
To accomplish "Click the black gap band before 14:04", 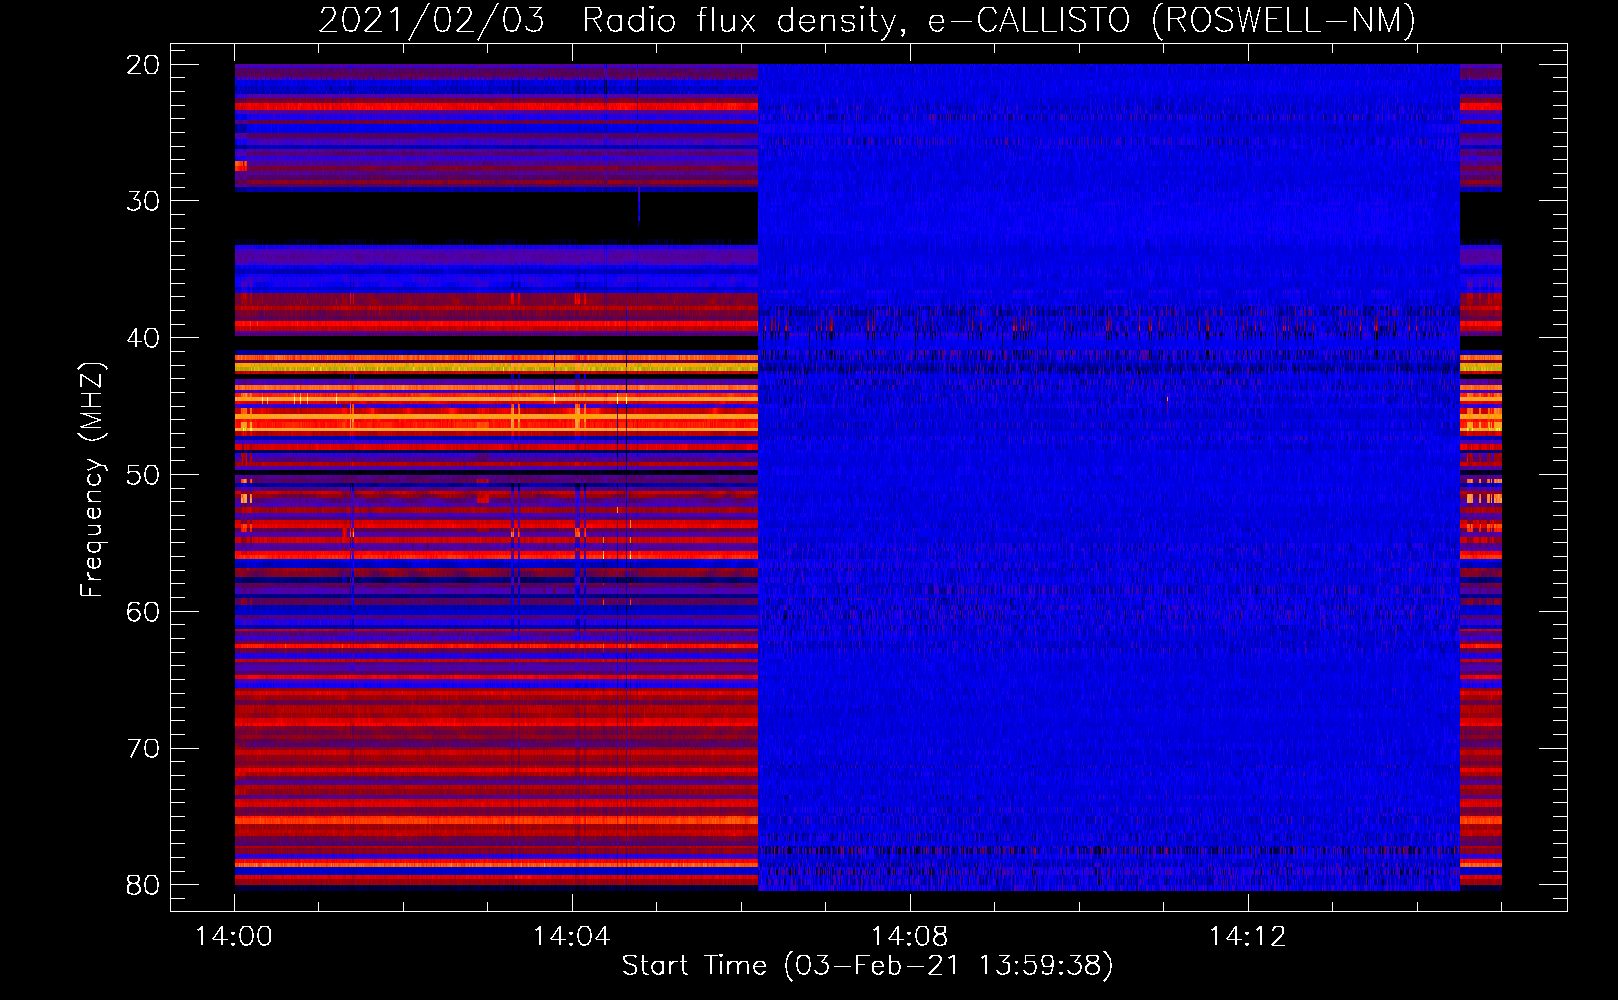I will coord(430,217).
